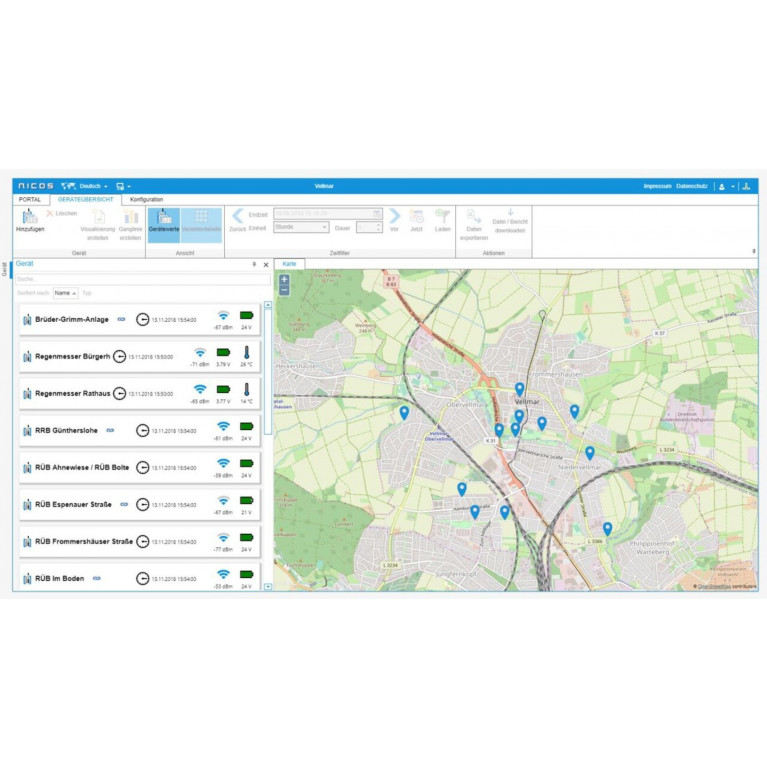Open the Impressum link
Viewport: 767px width, 767px height.
[657, 186]
